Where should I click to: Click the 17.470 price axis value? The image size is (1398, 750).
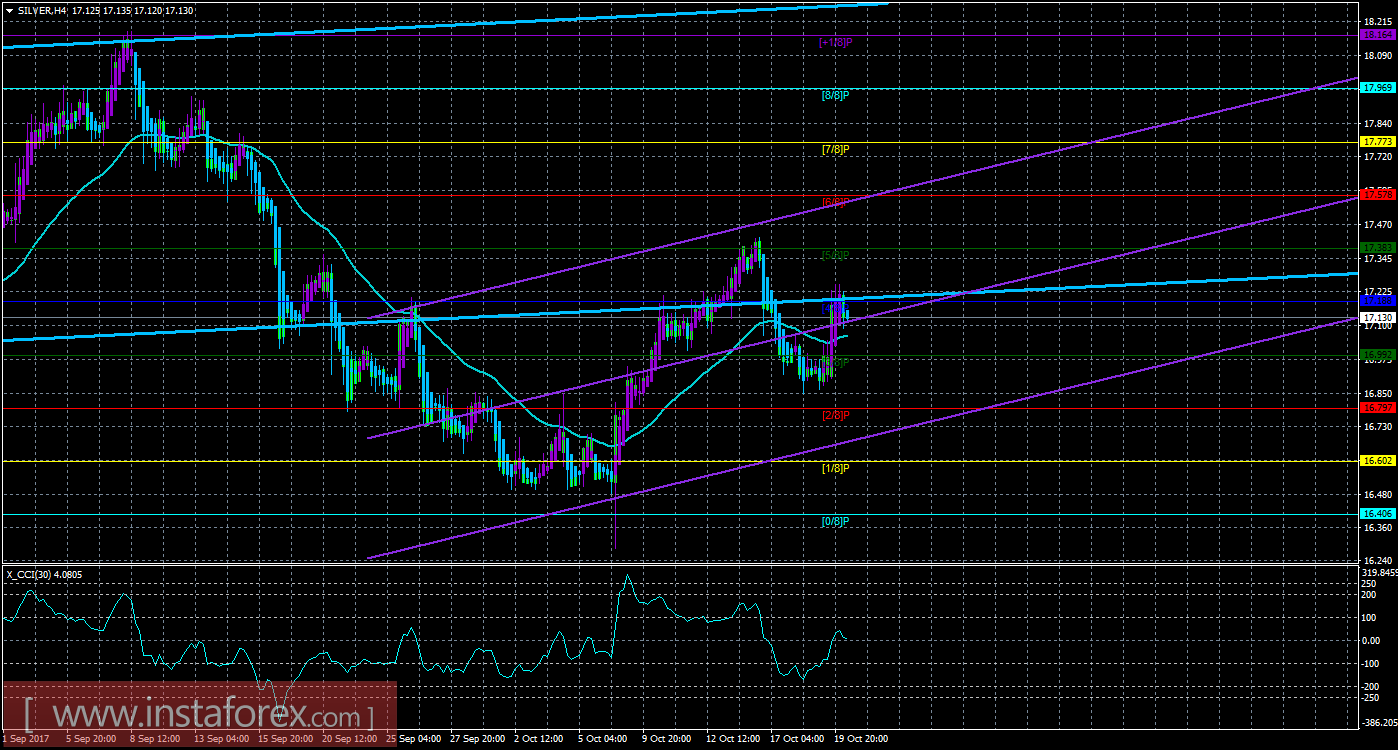click(1378, 225)
